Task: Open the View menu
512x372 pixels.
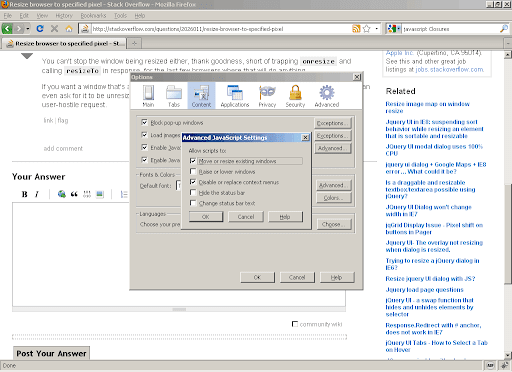Action: coord(42,16)
